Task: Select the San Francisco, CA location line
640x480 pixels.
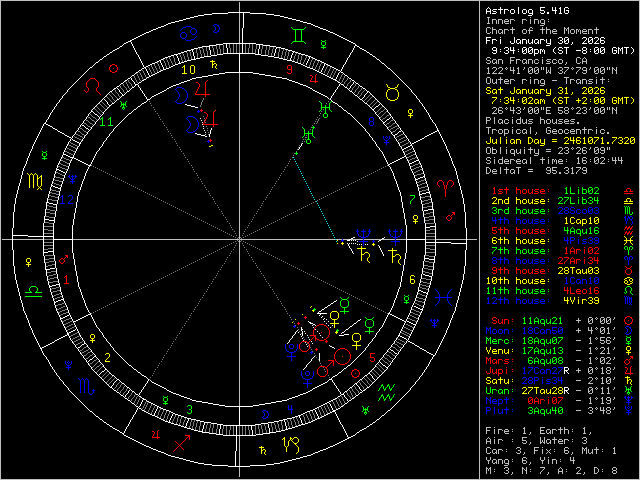Action: pyautogui.click(x=536, y=59)
